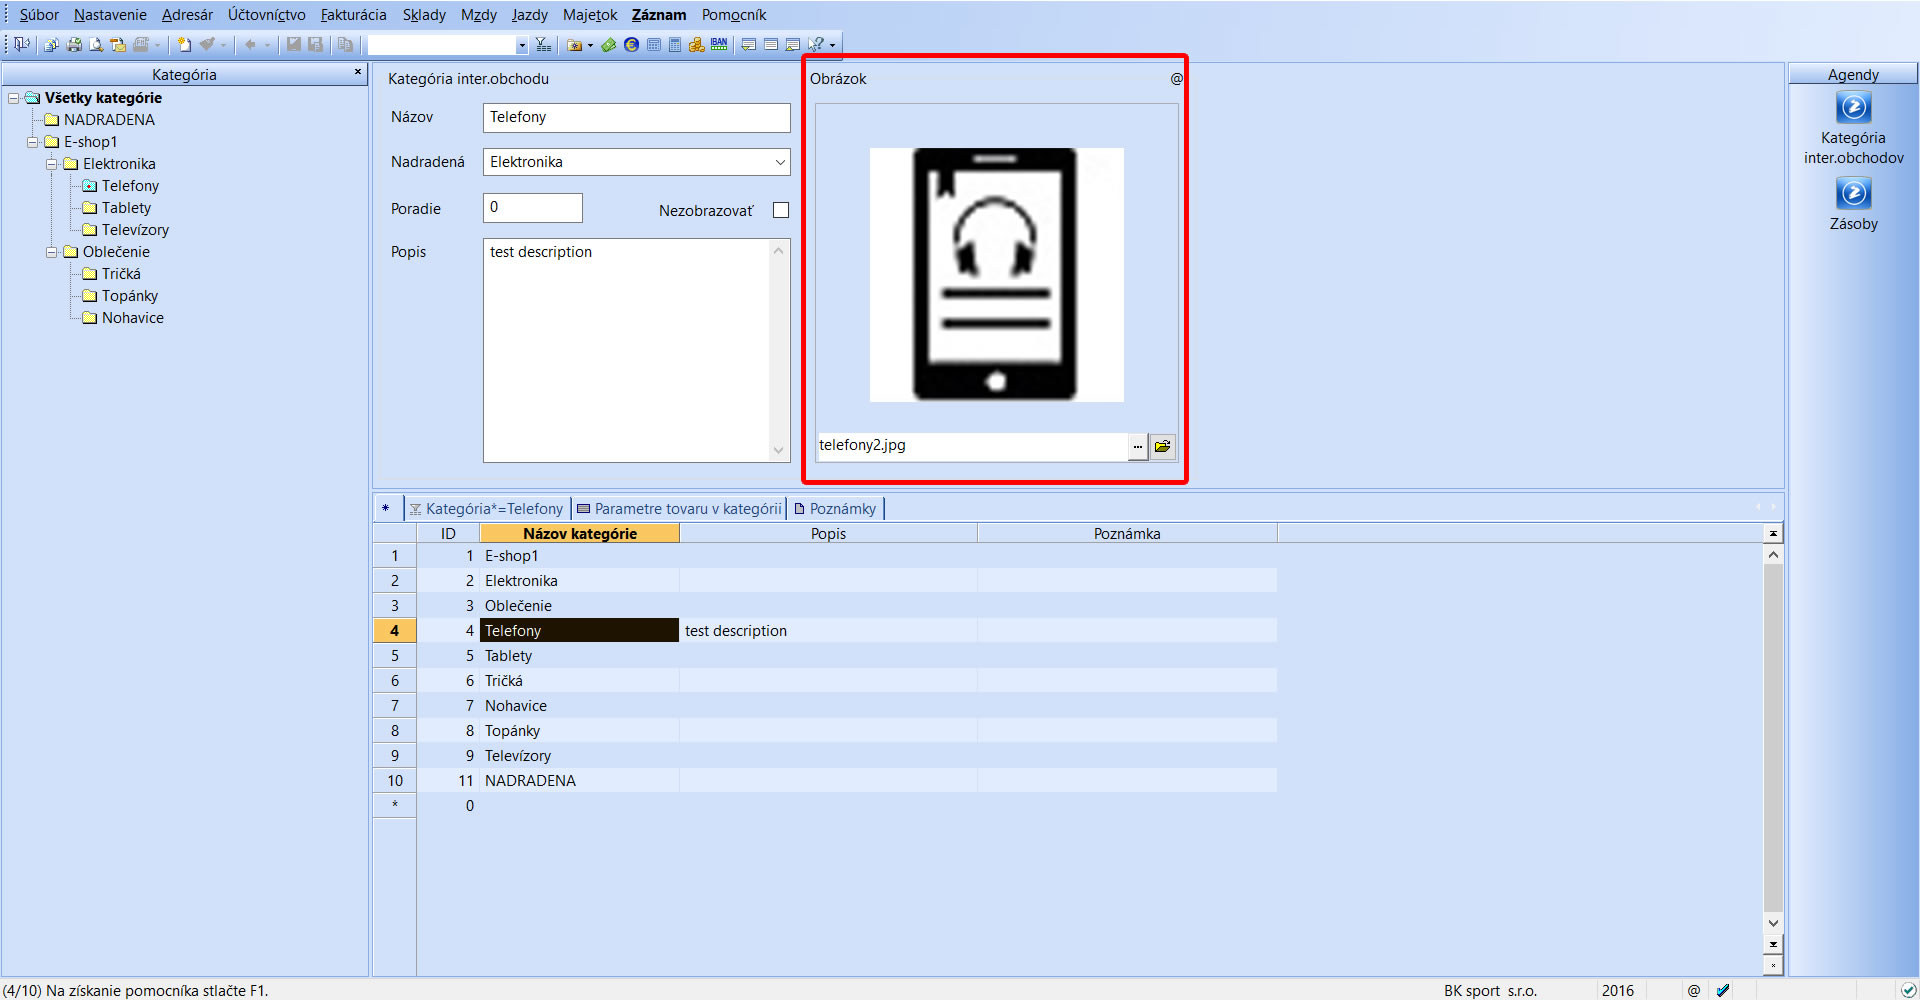Image resolution: width=1920 pixels, height=1000 pixels.
Task: Click the ID column header
Action: [x=448, y=534]
